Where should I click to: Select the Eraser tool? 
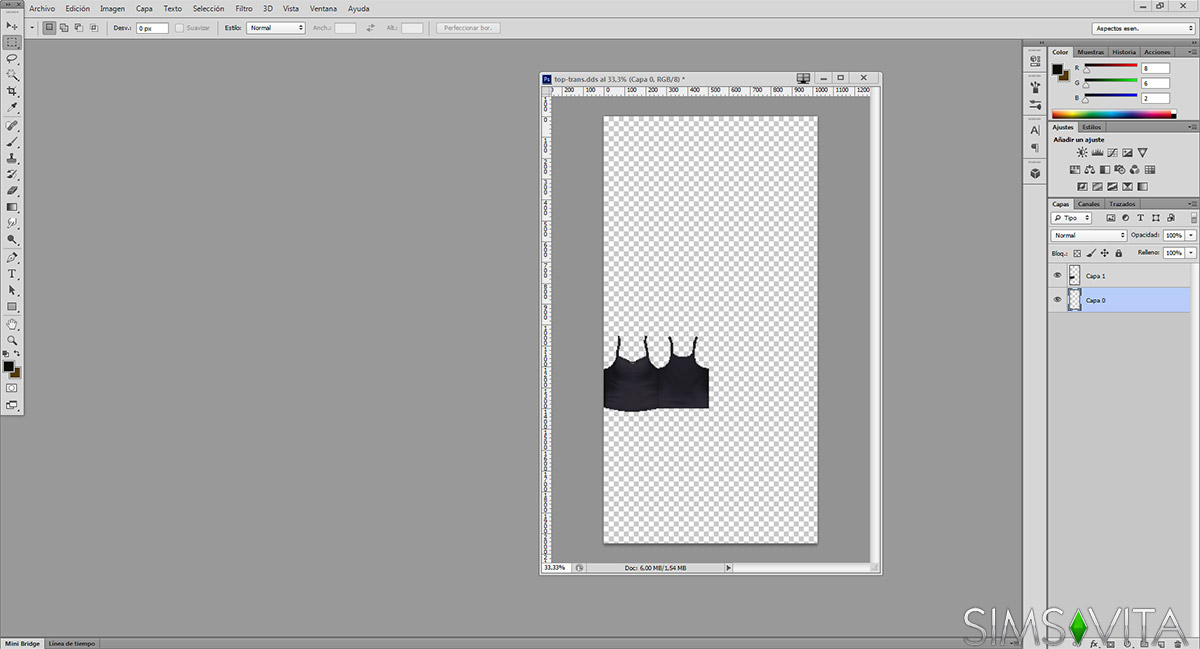[x=12, y=190]
